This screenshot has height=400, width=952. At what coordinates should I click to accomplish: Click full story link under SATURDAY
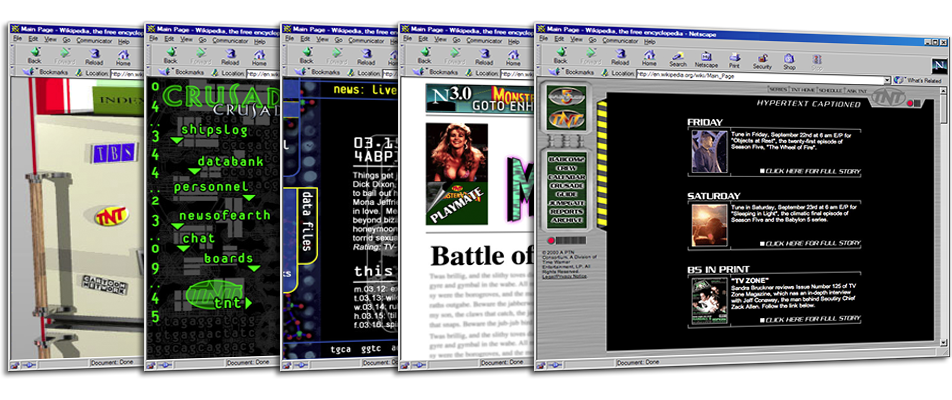click(x=811, y=244)
